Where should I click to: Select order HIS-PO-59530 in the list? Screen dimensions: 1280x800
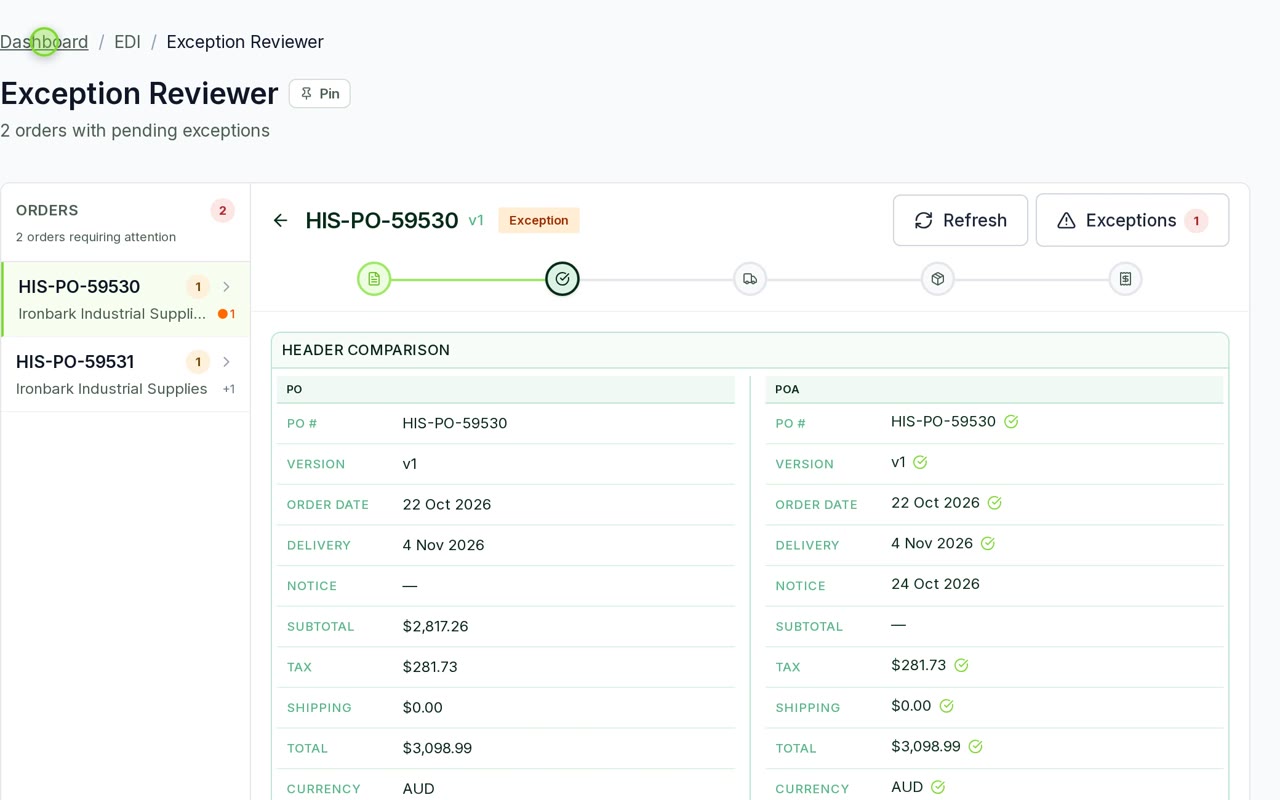[x=126, y=299]
